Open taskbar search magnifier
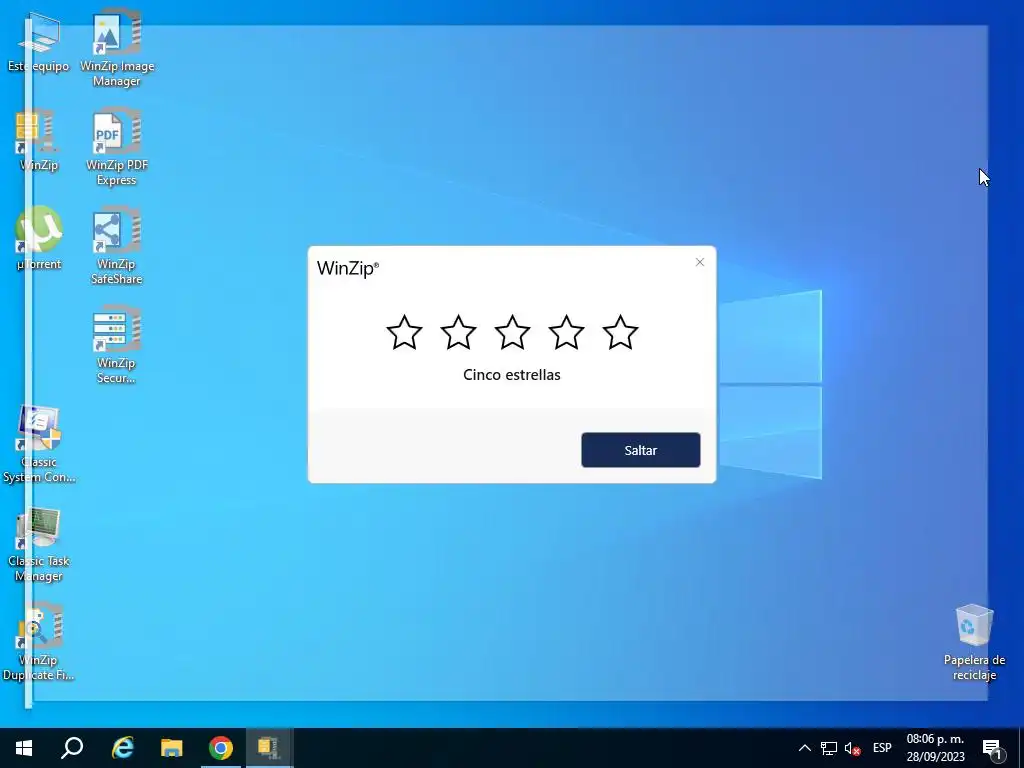 (x=72, y=748)
